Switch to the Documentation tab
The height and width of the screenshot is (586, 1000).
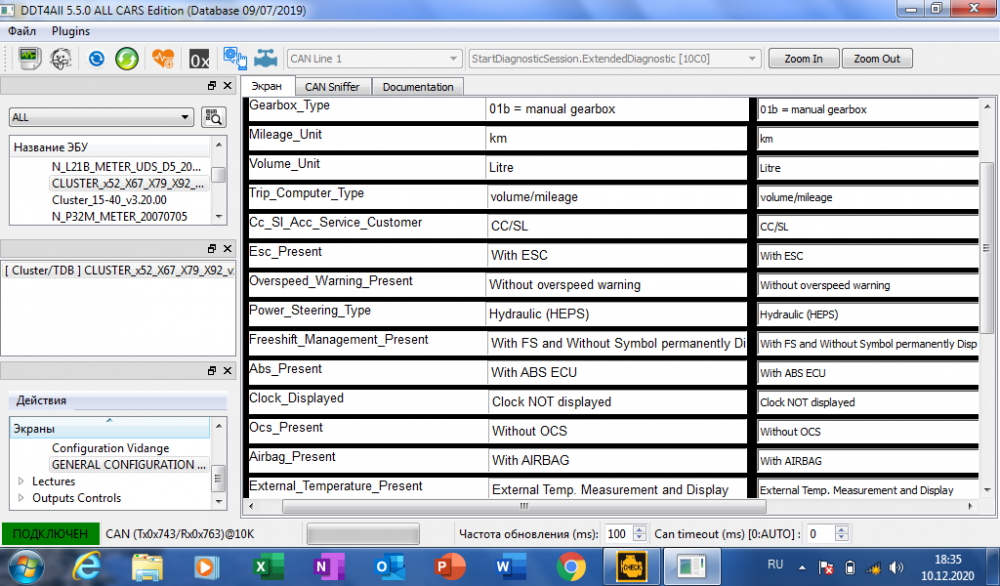click(418, 87)
